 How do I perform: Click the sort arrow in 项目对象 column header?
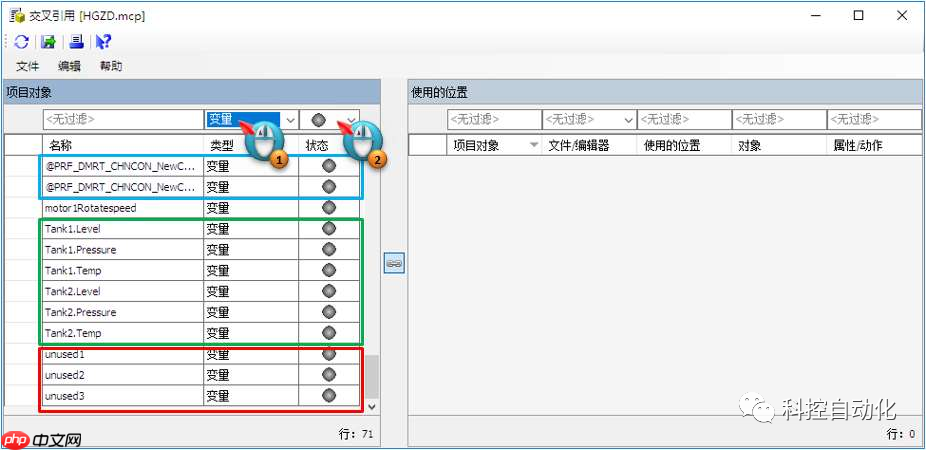point(534,145)
